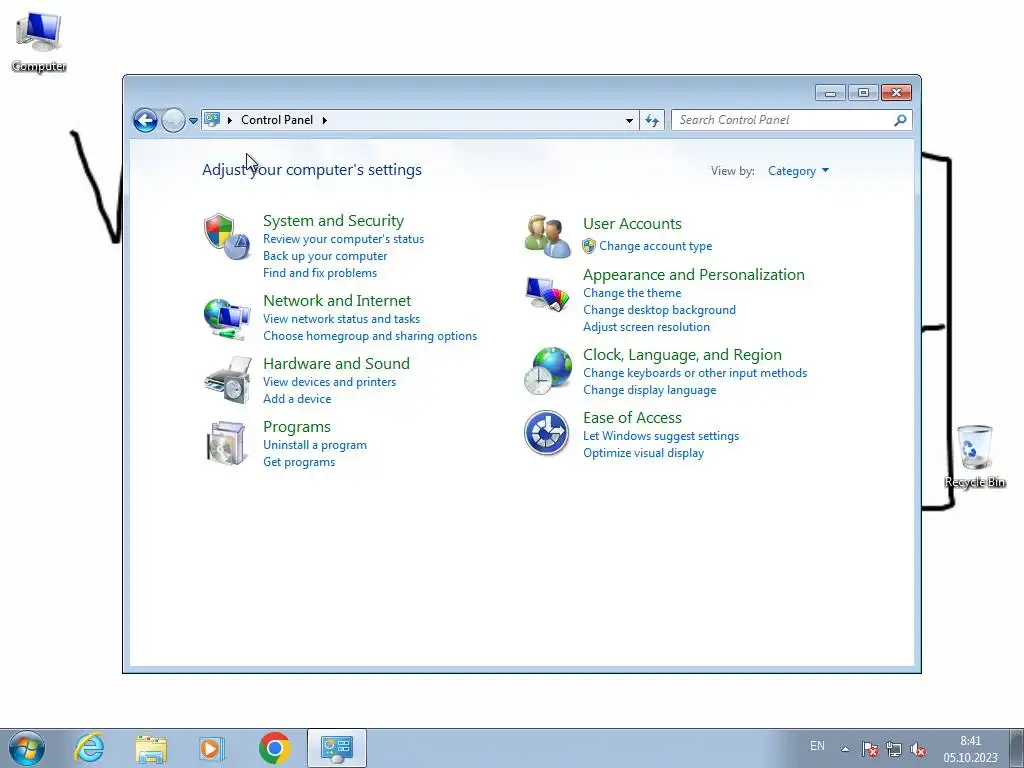Image resolution: width=1024 pixels, height=768 pixels.
Task: Go back with the blue Back arrow
Action: [145, 120]
